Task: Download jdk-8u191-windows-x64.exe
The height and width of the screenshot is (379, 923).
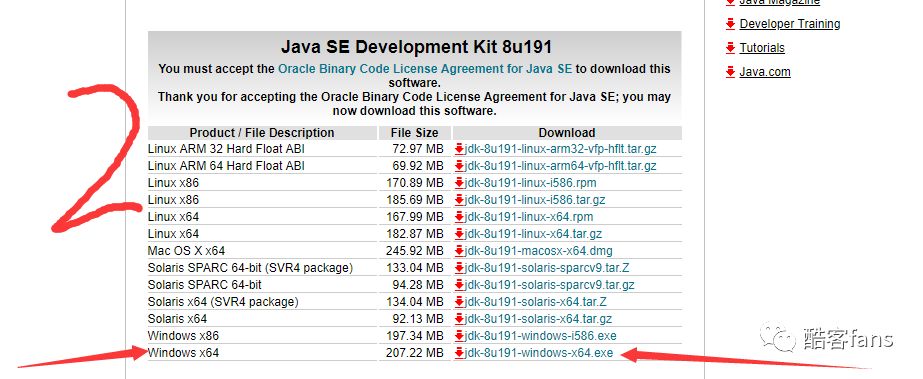Action: pos(539,353)
